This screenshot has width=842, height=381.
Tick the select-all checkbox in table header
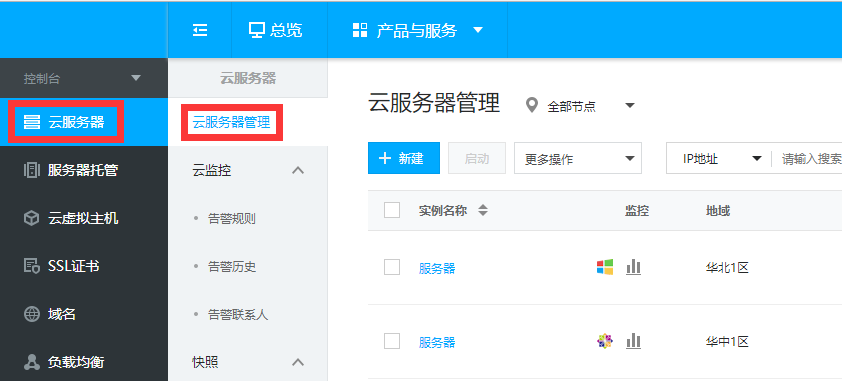pyautogui.click(x=392, y=210)
